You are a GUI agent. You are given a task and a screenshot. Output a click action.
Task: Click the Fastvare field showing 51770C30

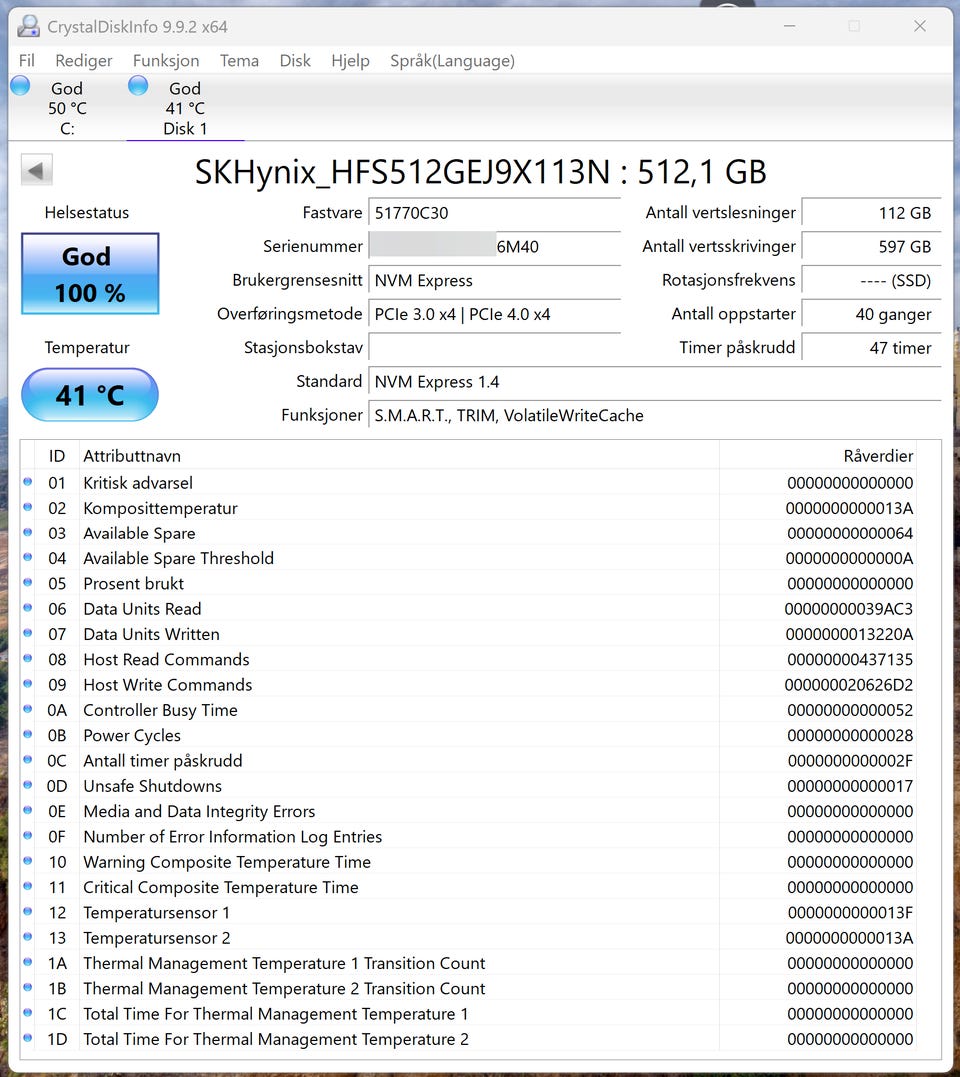[x=494, y=213]
